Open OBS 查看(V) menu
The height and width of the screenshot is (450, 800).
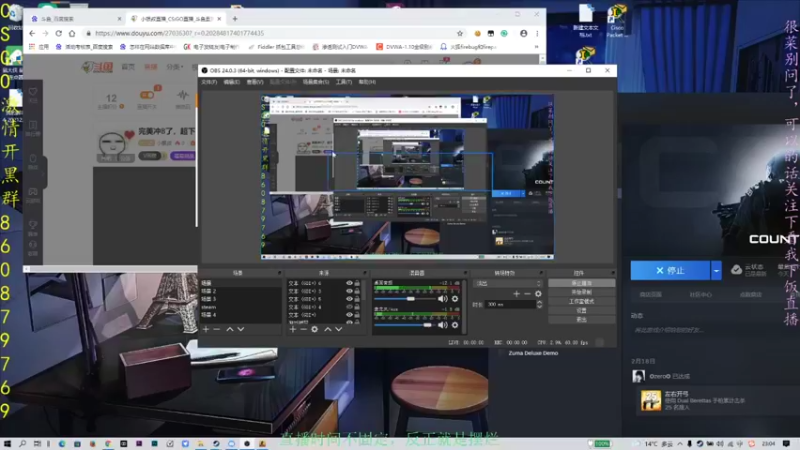coord(255,82)
